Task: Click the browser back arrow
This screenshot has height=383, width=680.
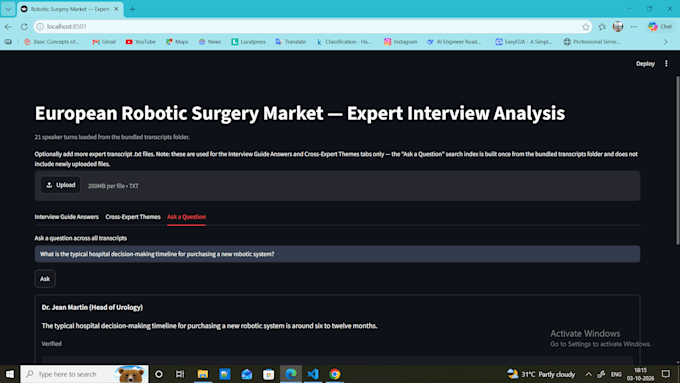Action: (8, 26)
